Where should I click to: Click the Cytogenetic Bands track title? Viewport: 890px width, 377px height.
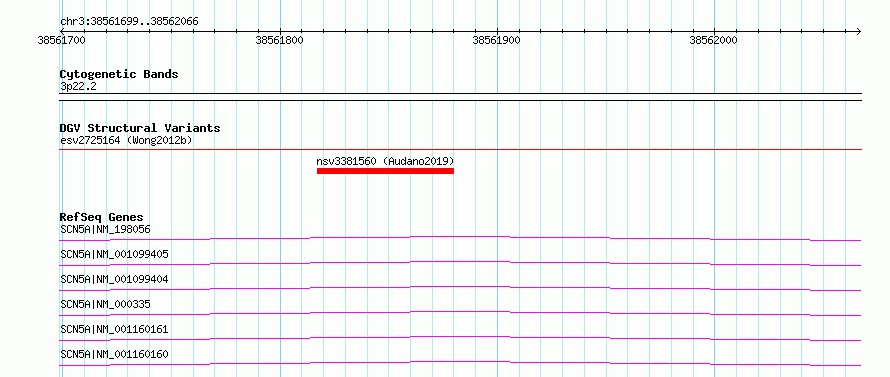[x=119, y=74]
